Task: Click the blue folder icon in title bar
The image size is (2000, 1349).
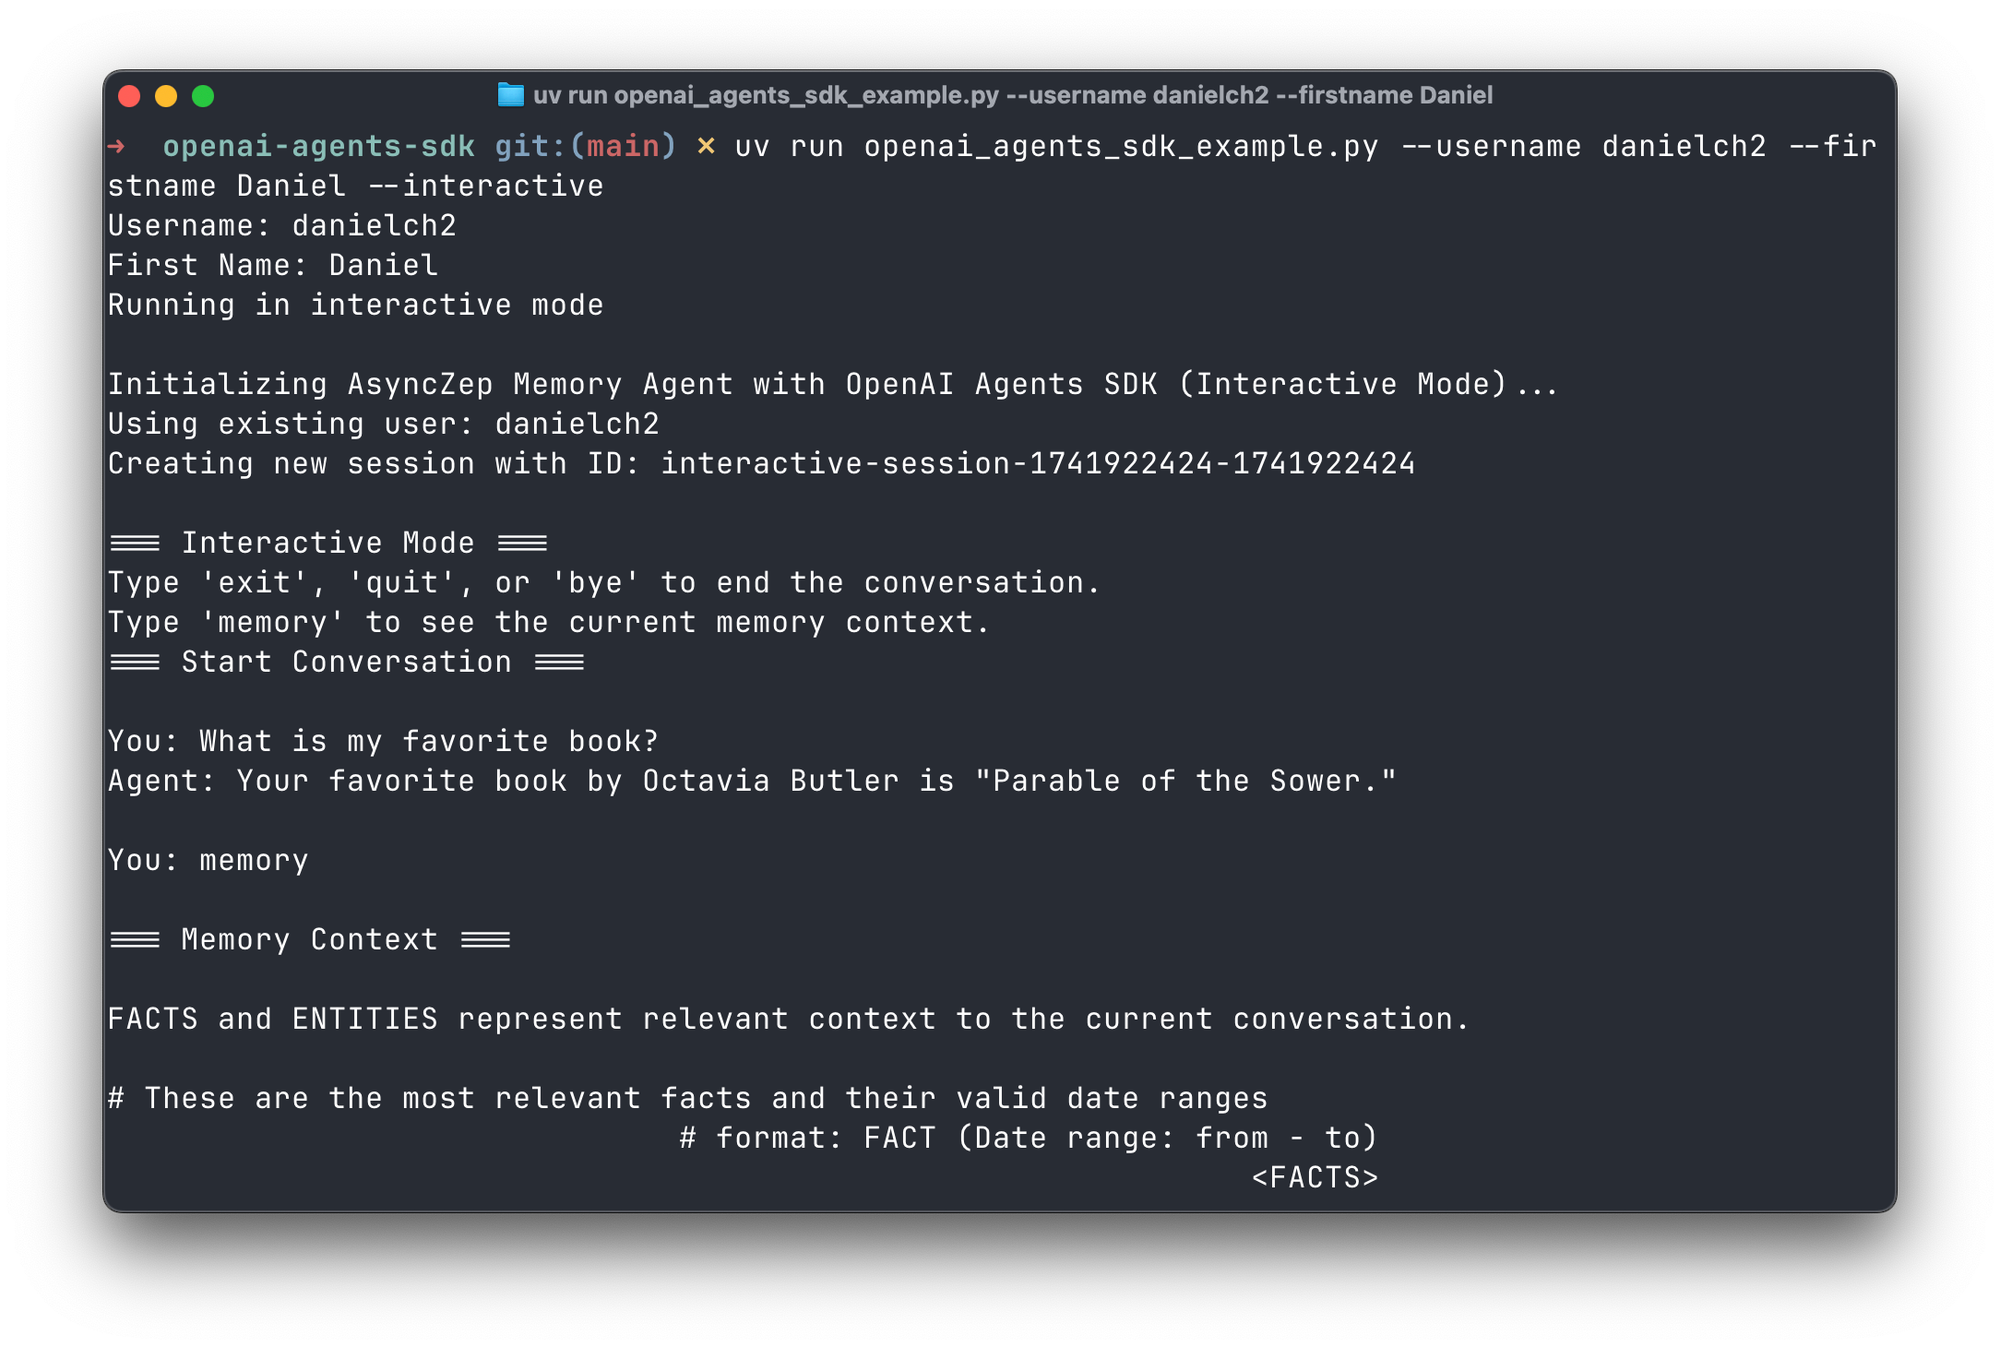Action: click(x=510, y=97)
